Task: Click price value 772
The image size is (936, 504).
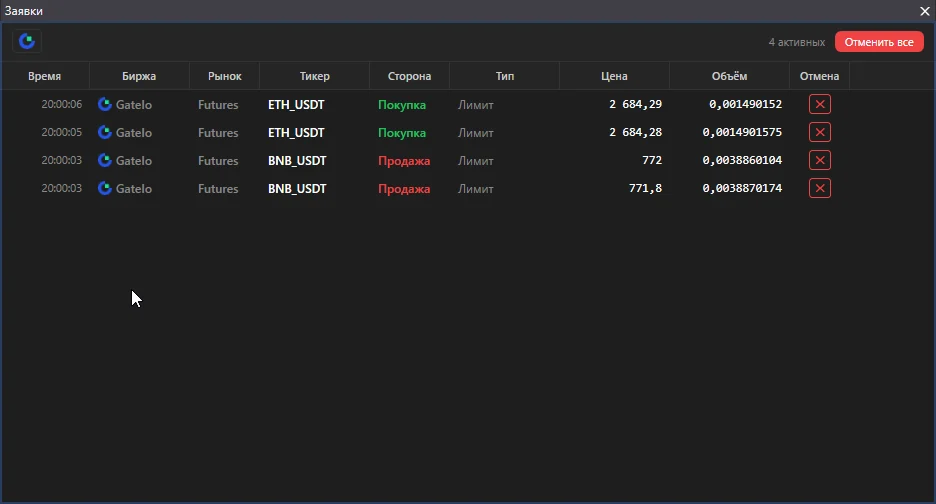Action: [x=652, y=160]
